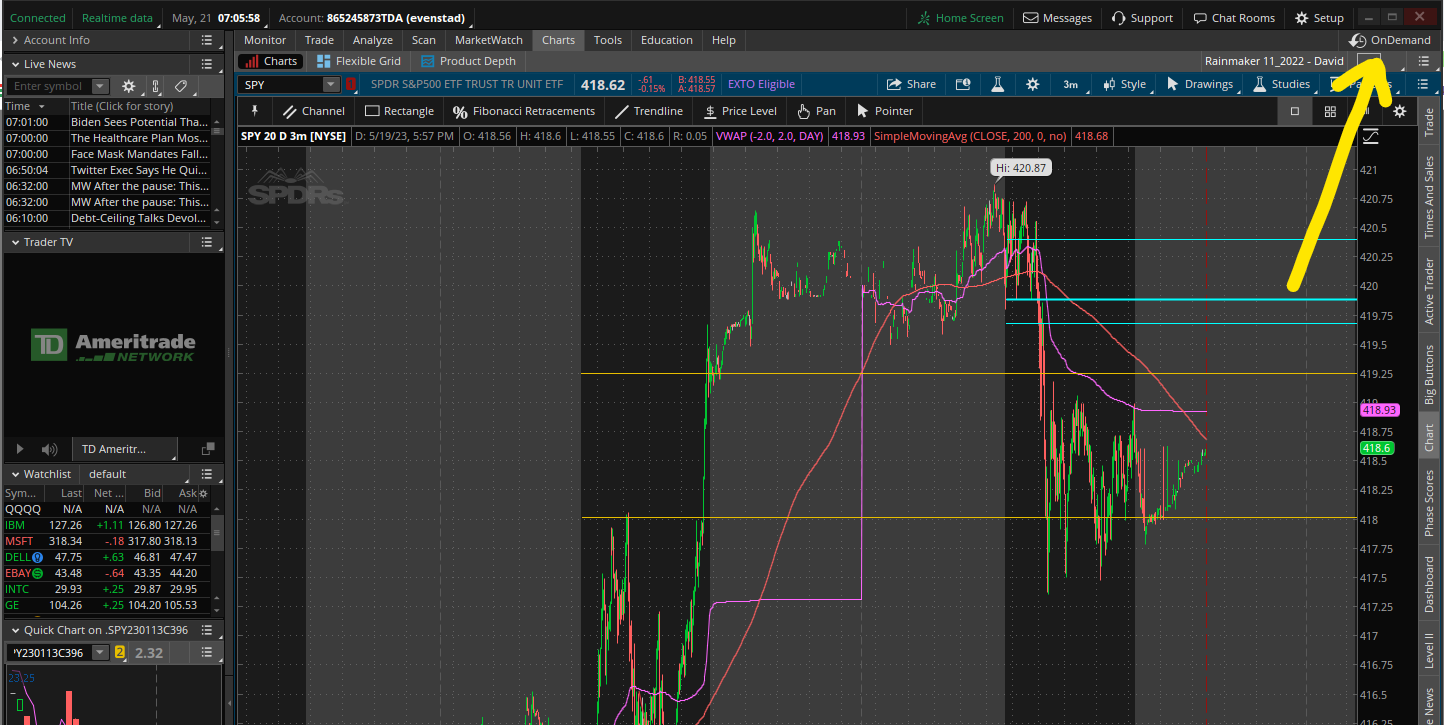Open the Quick Chart header menu icon
The width and height of the screenshot is (1444, 725).
pyautogui.click(x=206, y=630)
